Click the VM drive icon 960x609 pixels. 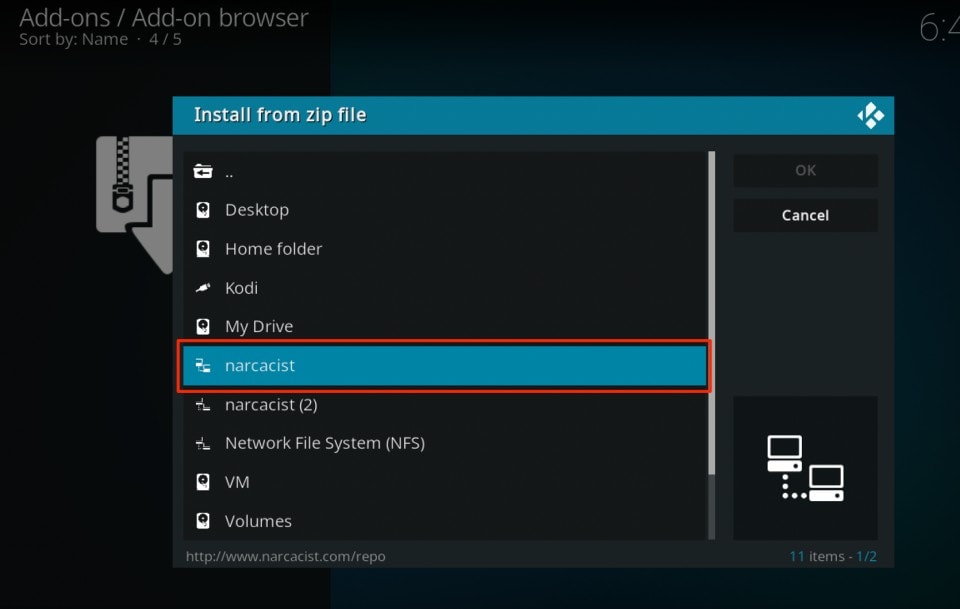(203, 482)
